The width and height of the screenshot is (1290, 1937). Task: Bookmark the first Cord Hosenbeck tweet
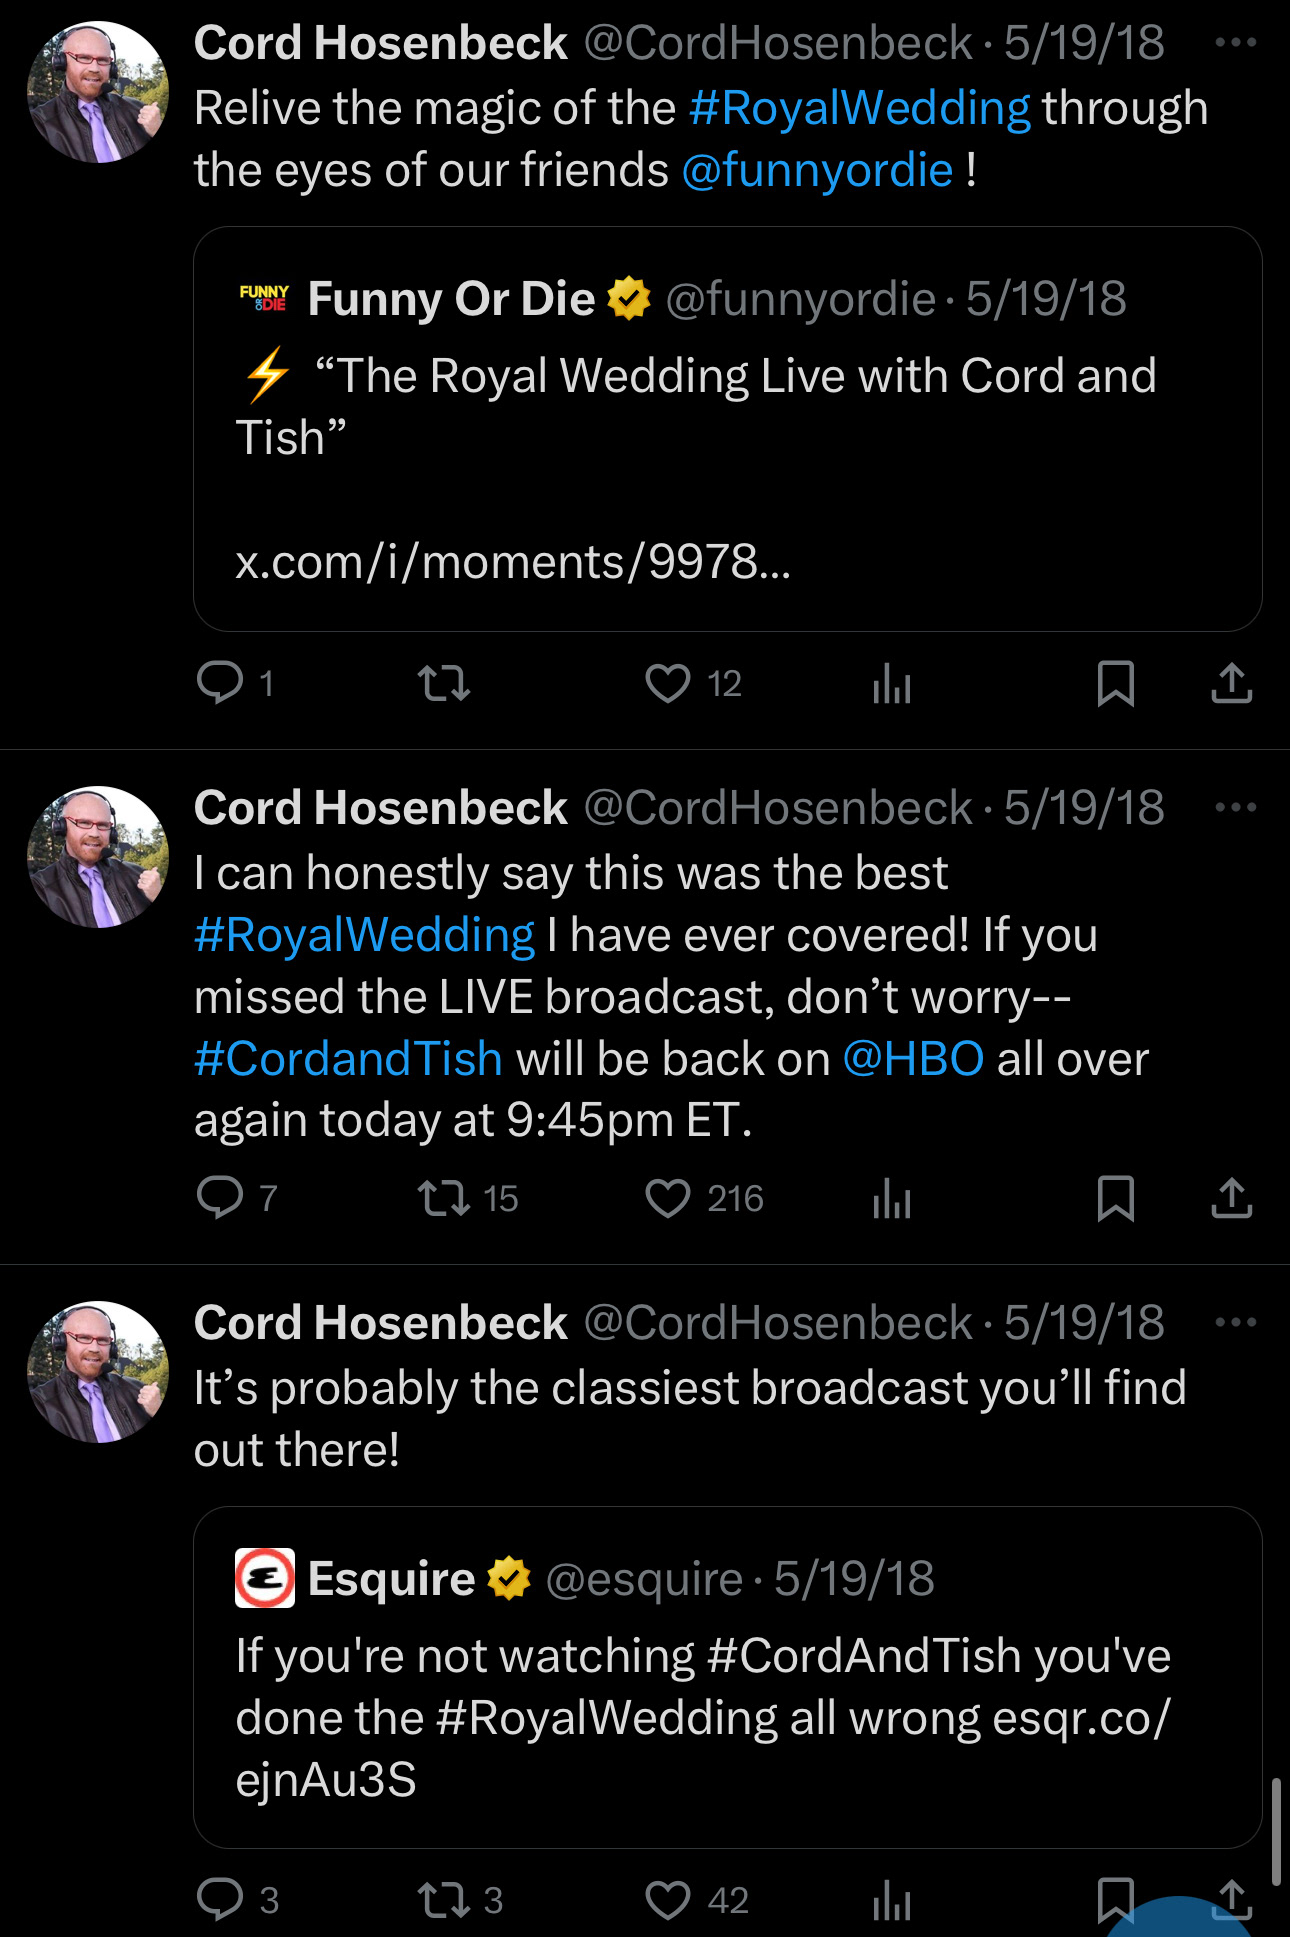[1115, 684]
